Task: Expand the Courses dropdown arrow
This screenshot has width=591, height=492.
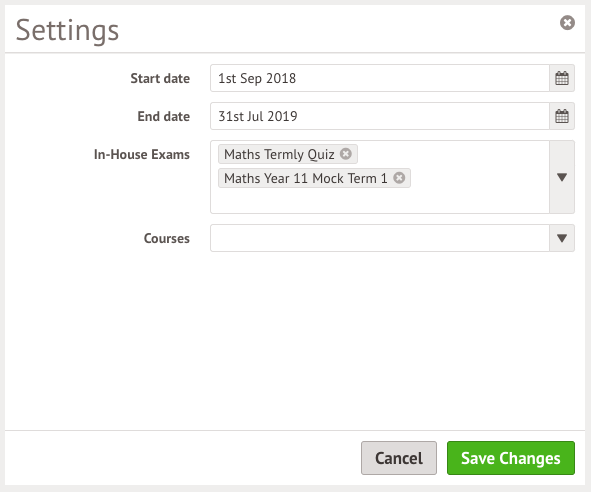Action: click(x=562, y=238)
